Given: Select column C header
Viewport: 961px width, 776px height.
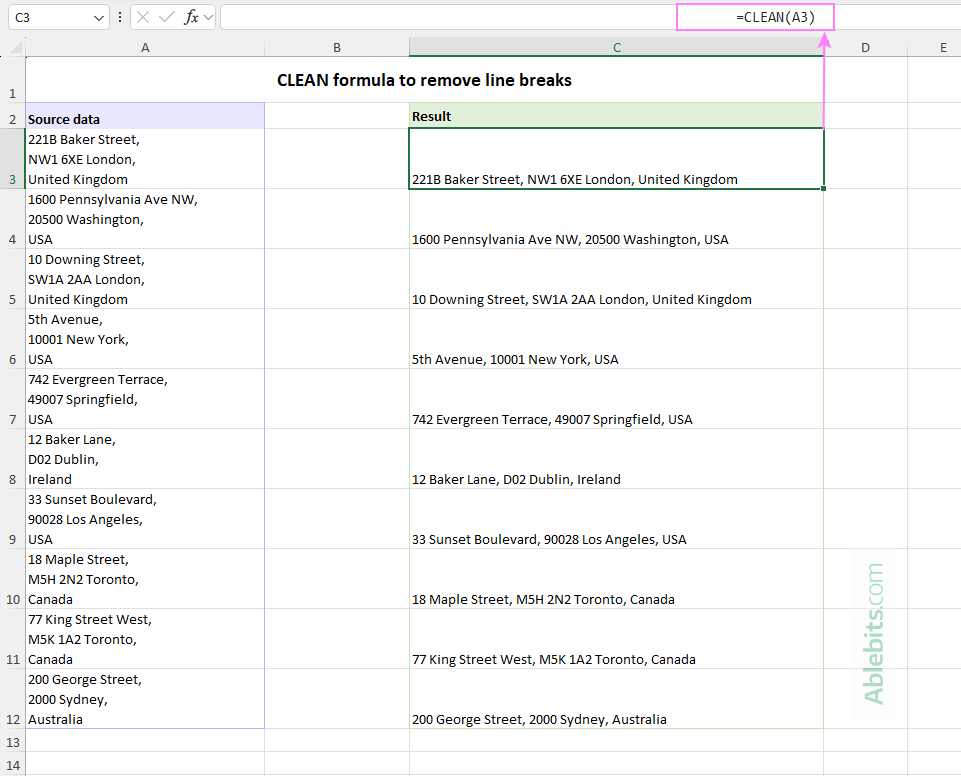Looking at the screenshot, I should pyautogui.click(x=616, y=47).
